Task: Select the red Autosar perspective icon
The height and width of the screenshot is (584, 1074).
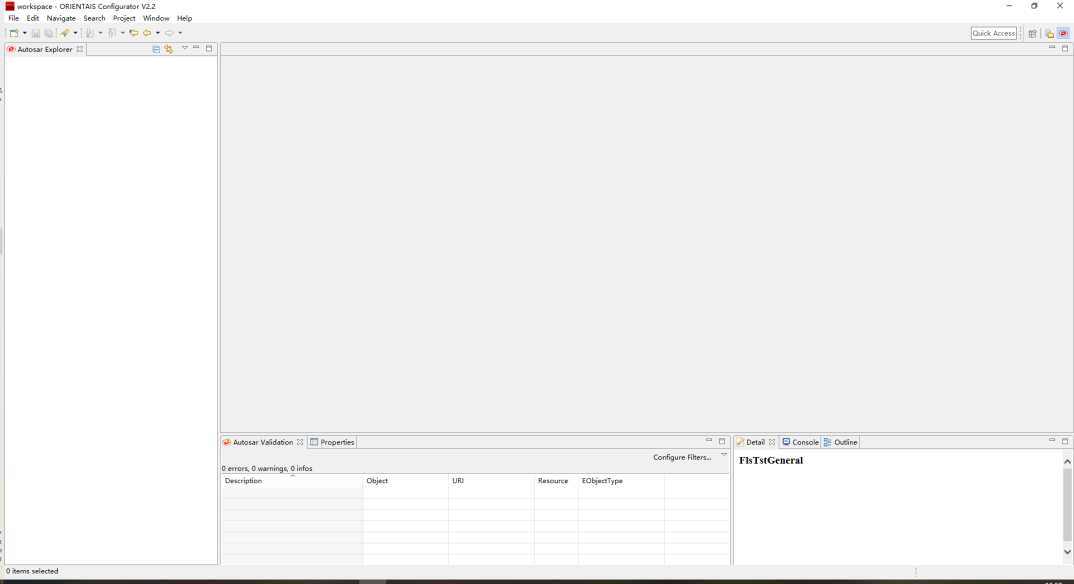Action: 1063,33
